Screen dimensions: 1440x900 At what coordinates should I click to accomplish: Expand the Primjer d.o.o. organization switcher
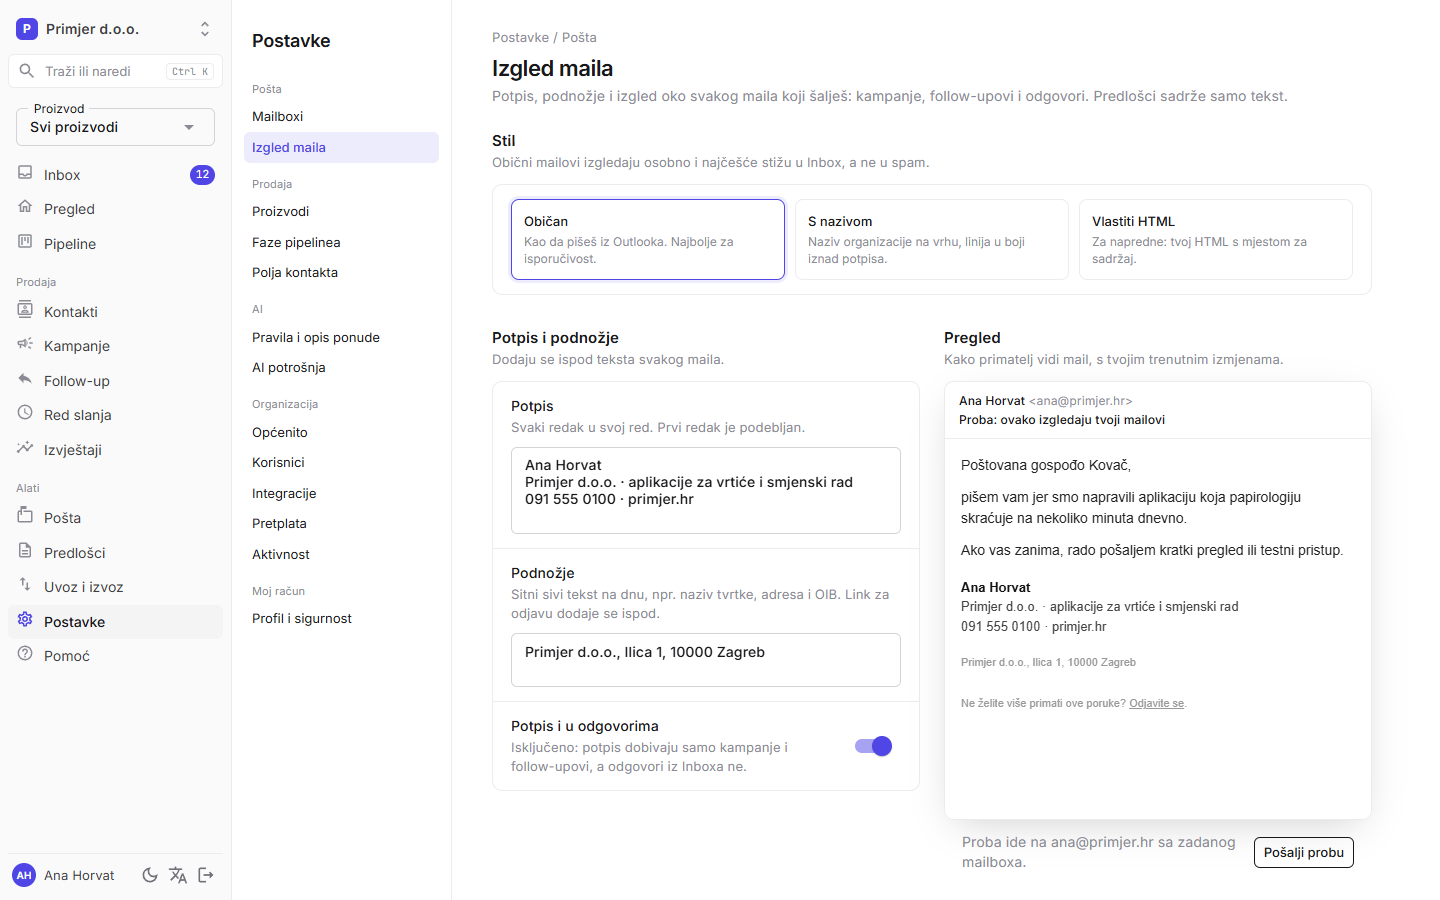coord(116,29)
